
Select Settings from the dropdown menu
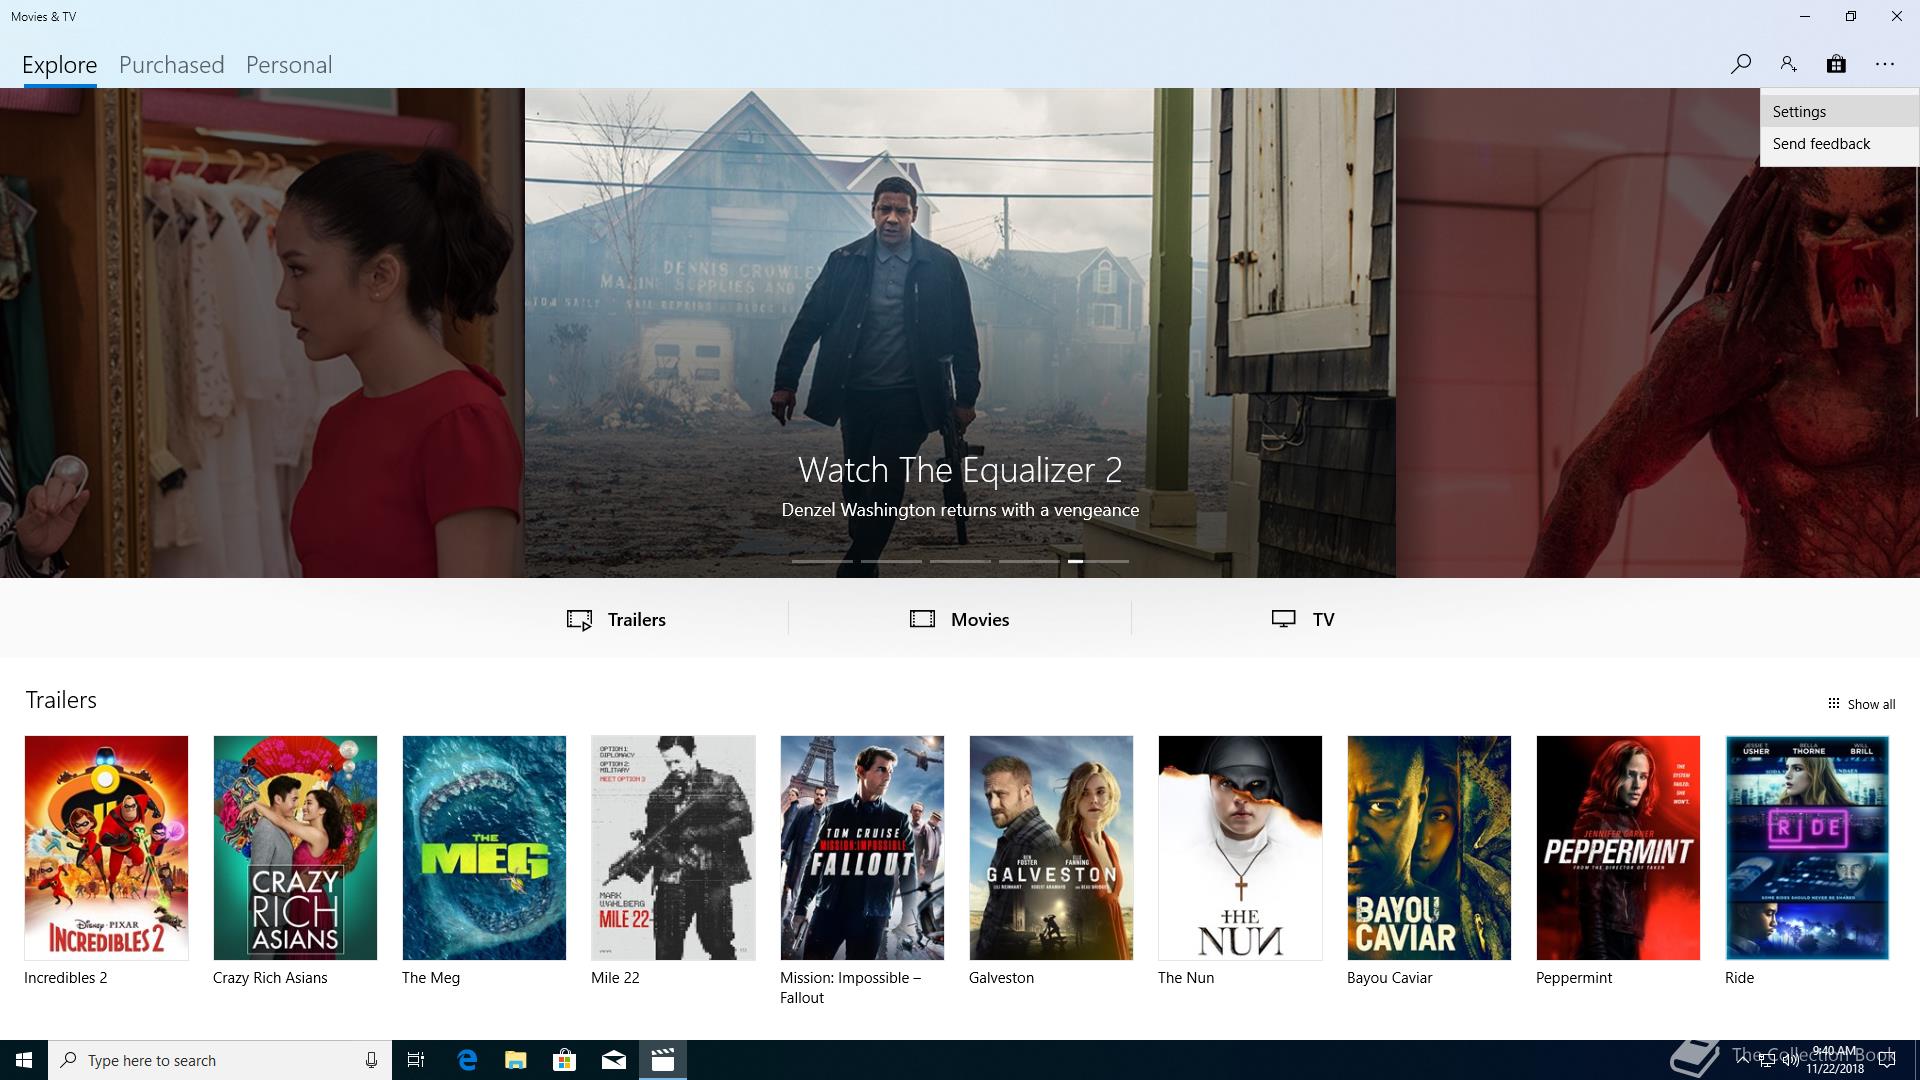click(1839, 112)
